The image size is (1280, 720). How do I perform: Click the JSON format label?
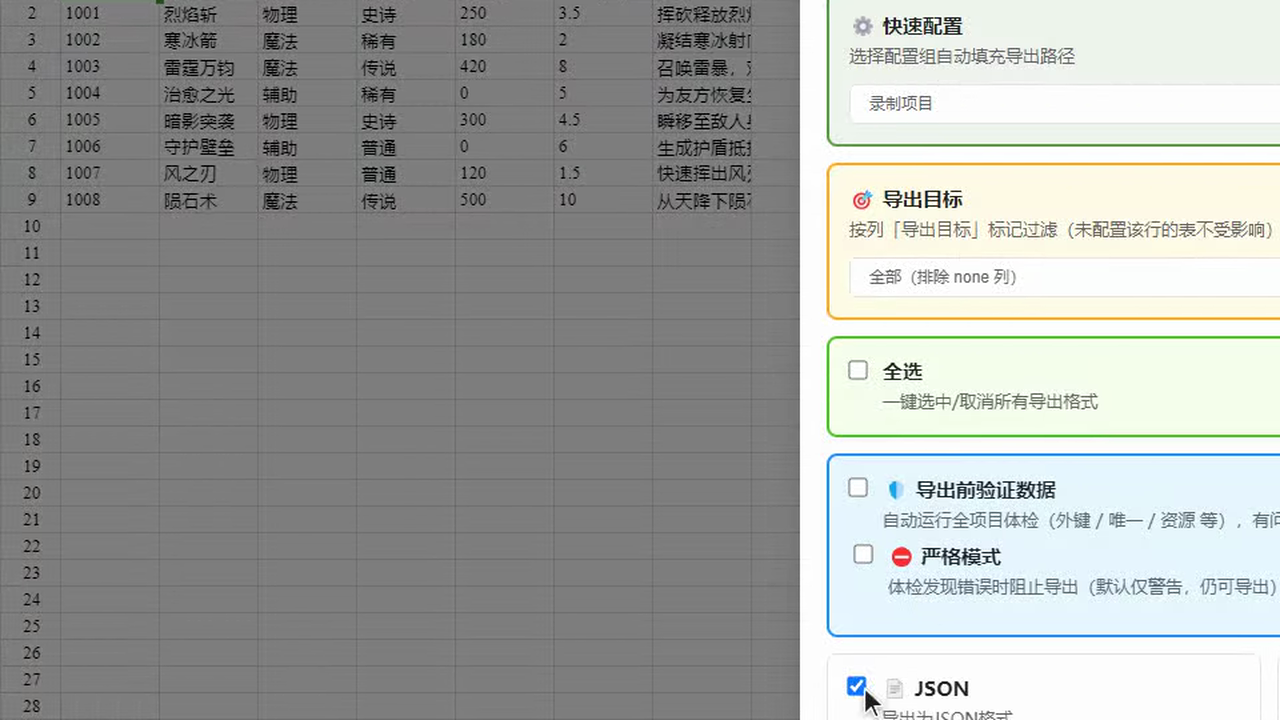click(x=941, y=689)
